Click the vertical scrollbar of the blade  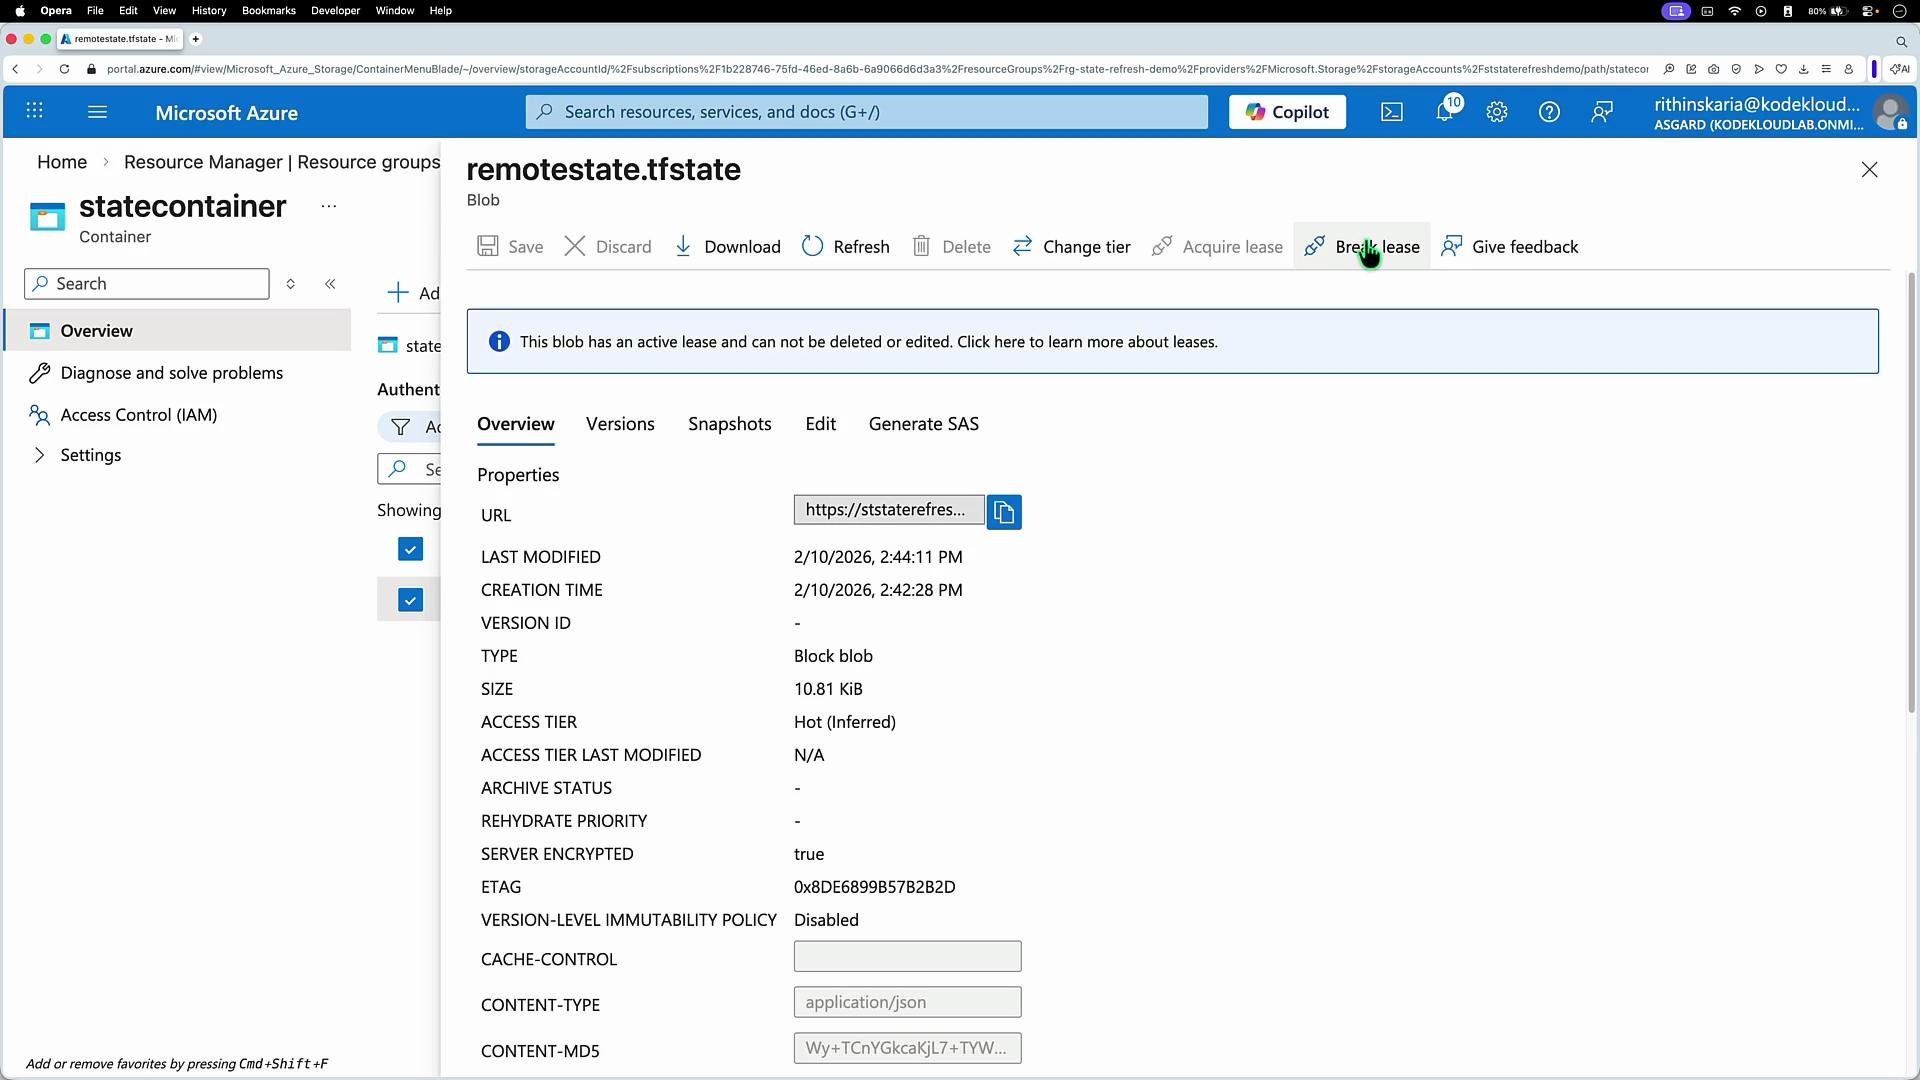click(1911, 492)
